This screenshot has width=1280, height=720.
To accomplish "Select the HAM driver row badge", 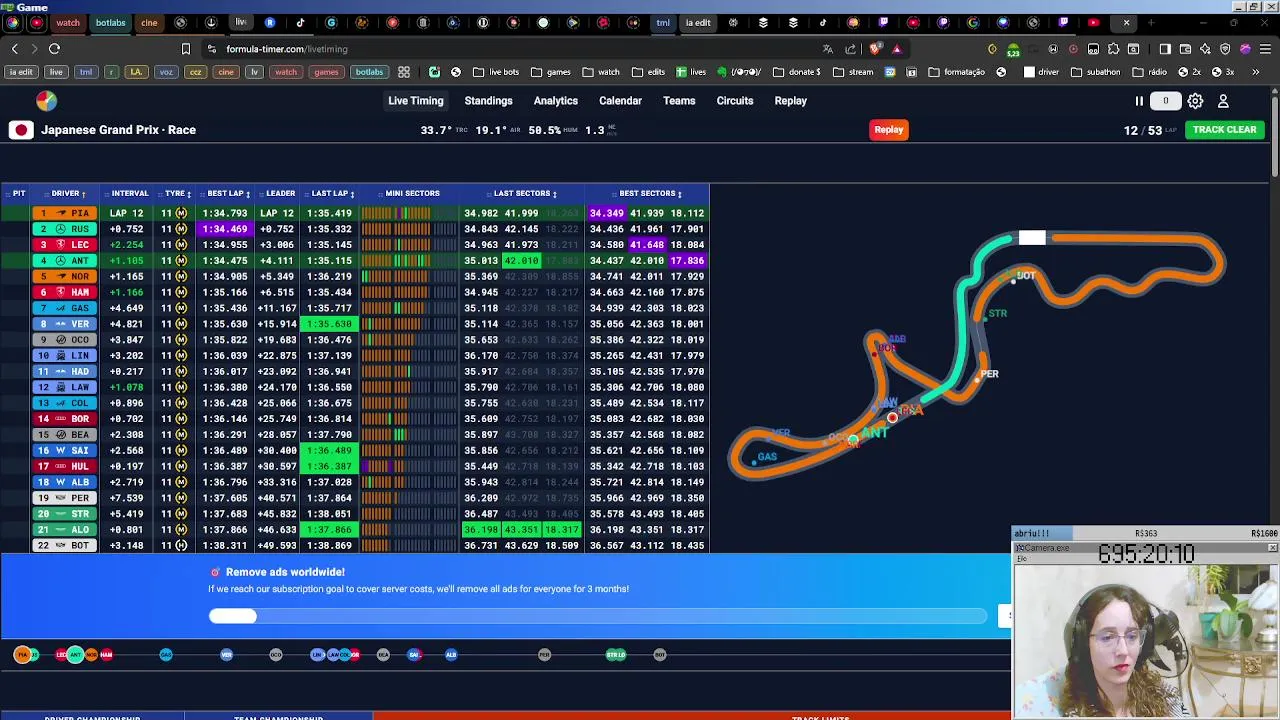I will [65, 292].
